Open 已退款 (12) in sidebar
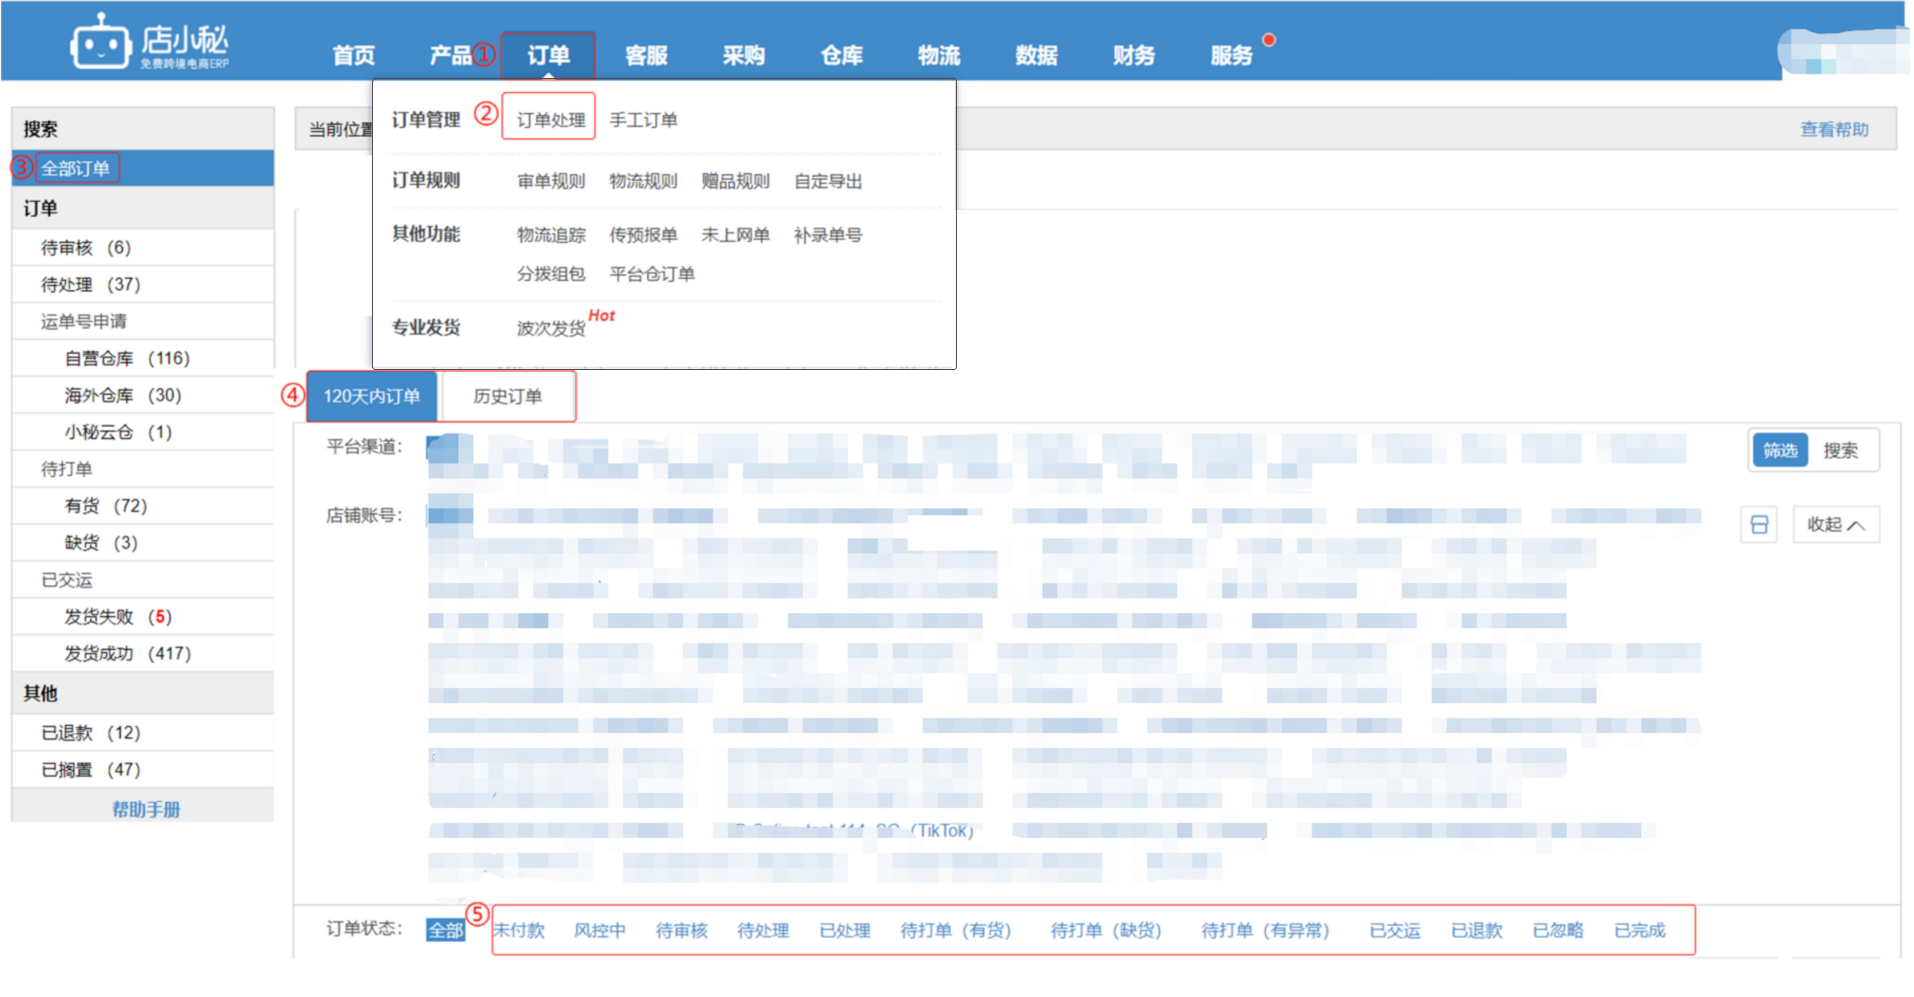This screenshot has height=997, width=1914. (90, 733)
